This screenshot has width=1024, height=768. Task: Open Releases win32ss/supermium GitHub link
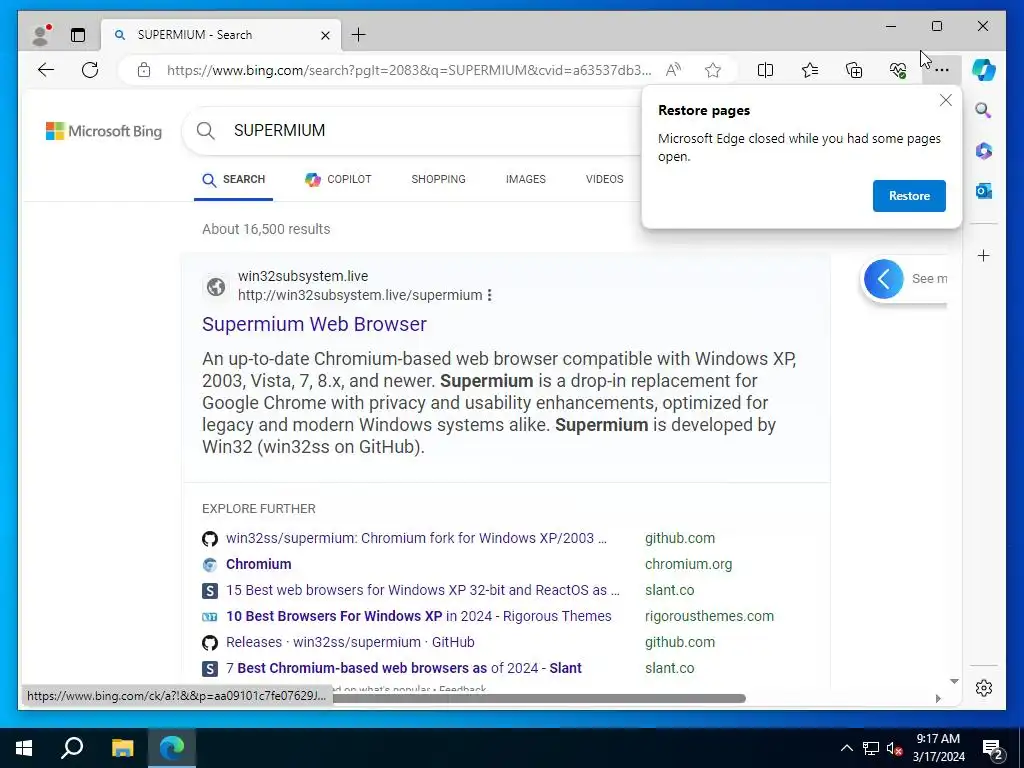(350, 643)
